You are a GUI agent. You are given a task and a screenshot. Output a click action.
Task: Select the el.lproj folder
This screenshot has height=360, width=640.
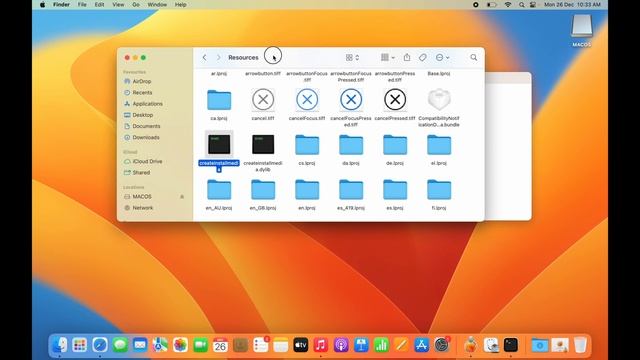(439, 145)
